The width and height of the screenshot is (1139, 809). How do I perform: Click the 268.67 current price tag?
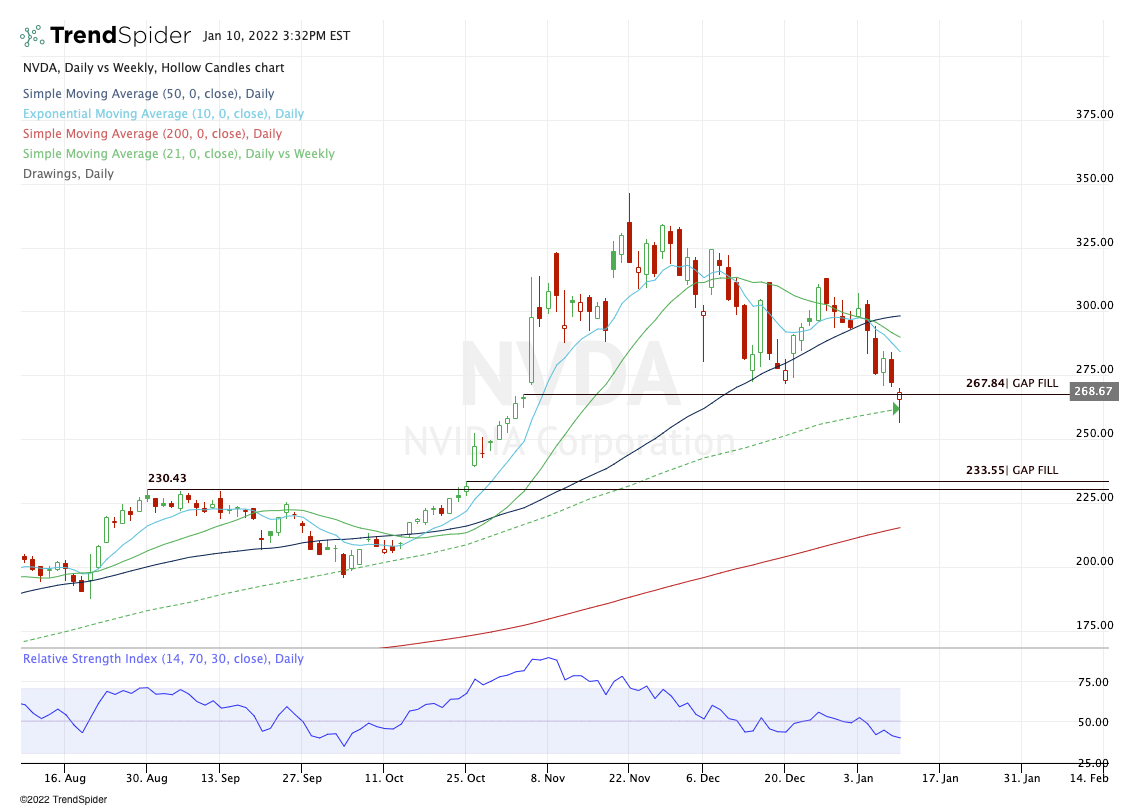[1093, 392]
